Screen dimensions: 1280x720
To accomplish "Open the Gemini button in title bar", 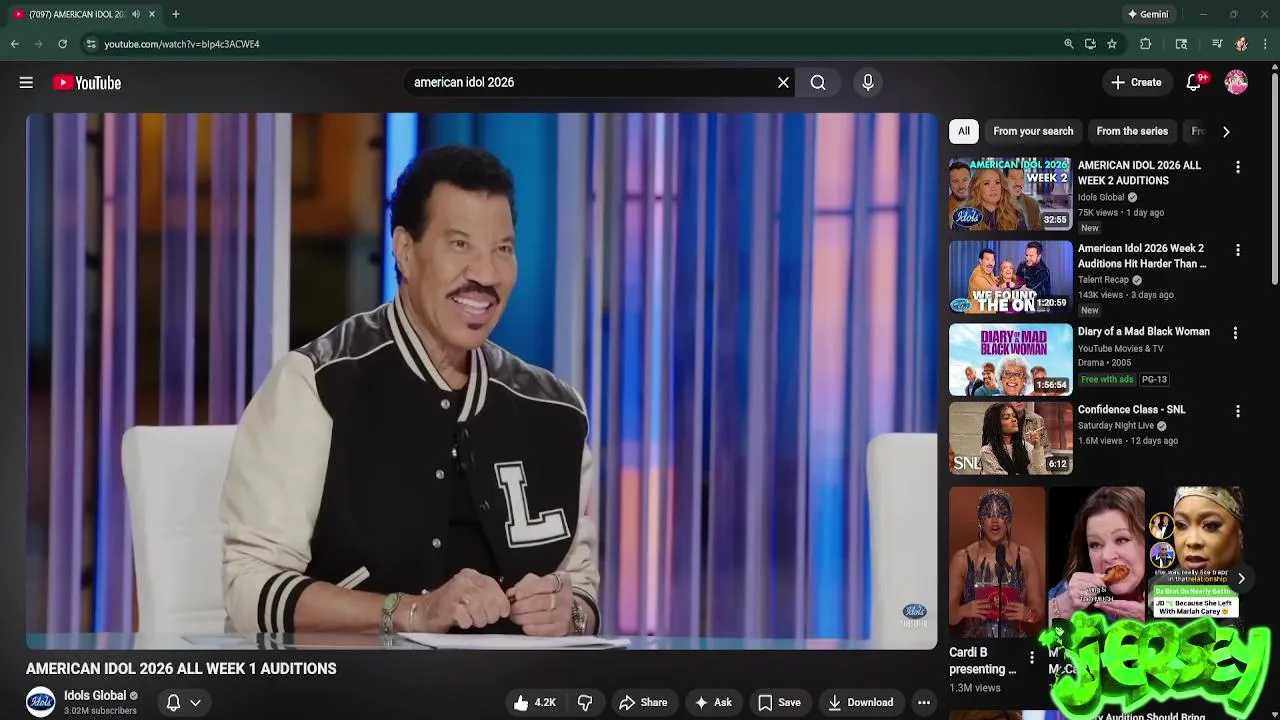I will [x=1148, y=14].
